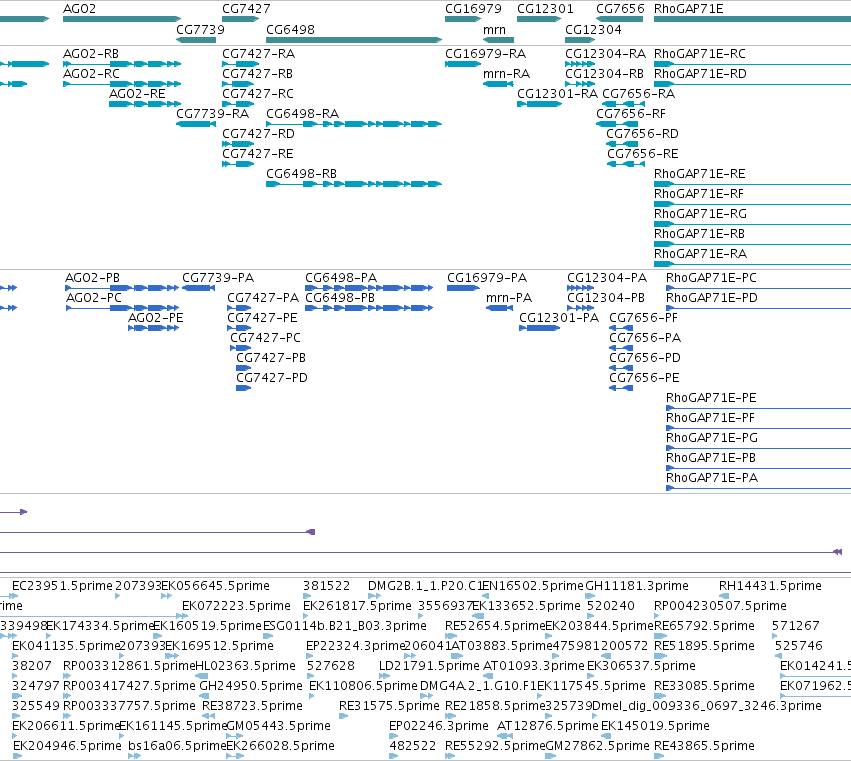This screenshot has width=851, height=761.
Task: Select the CG12304 gene label
Action: click(593, 29)
